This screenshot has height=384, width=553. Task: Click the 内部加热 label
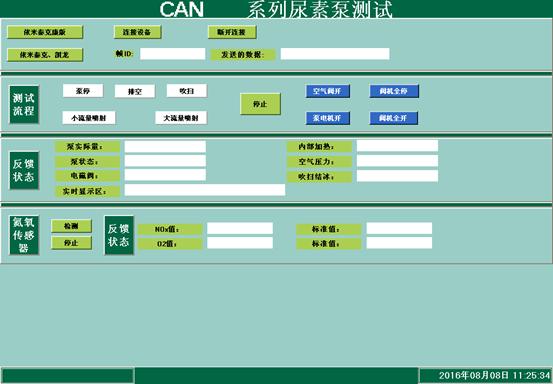[320, 147]
